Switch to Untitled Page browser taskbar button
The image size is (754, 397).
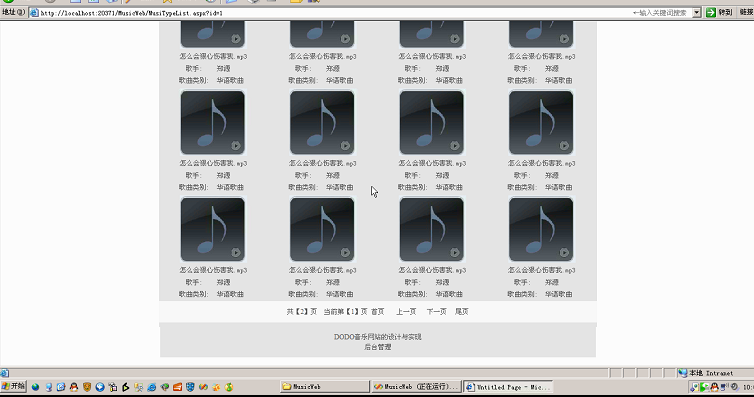click(x=509, y=386)
